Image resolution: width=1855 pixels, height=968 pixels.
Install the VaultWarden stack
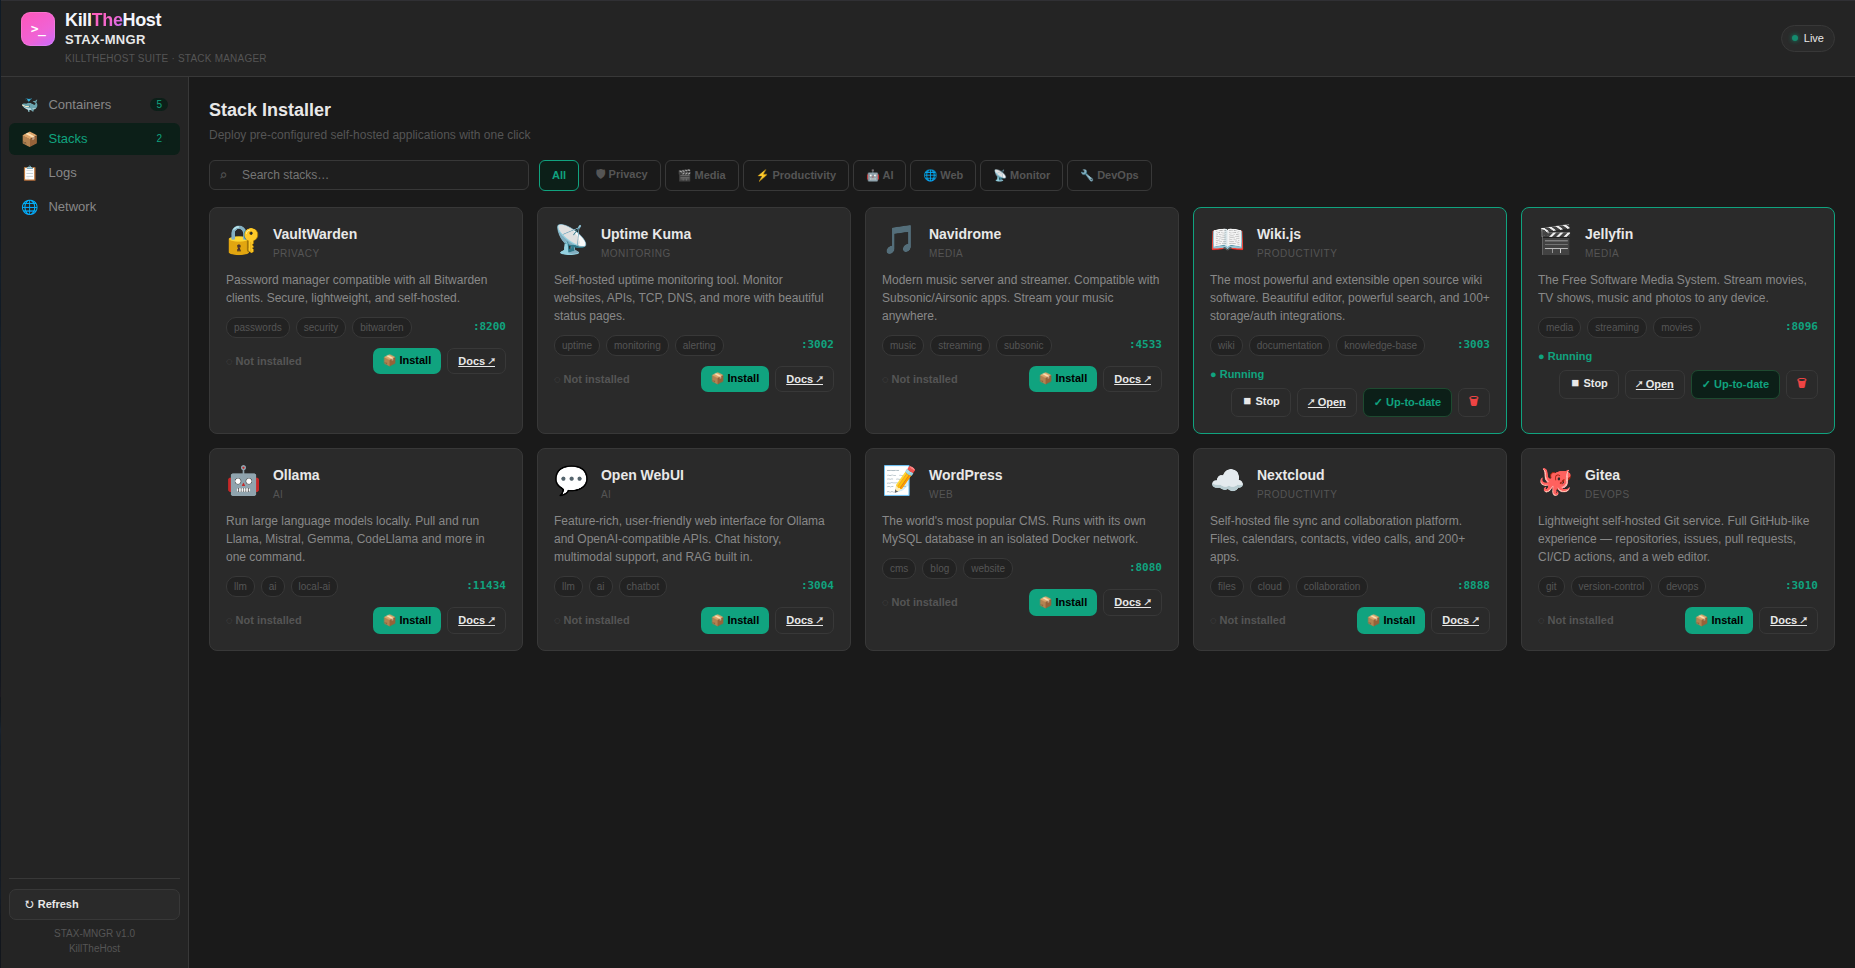(x=407, y=361)
